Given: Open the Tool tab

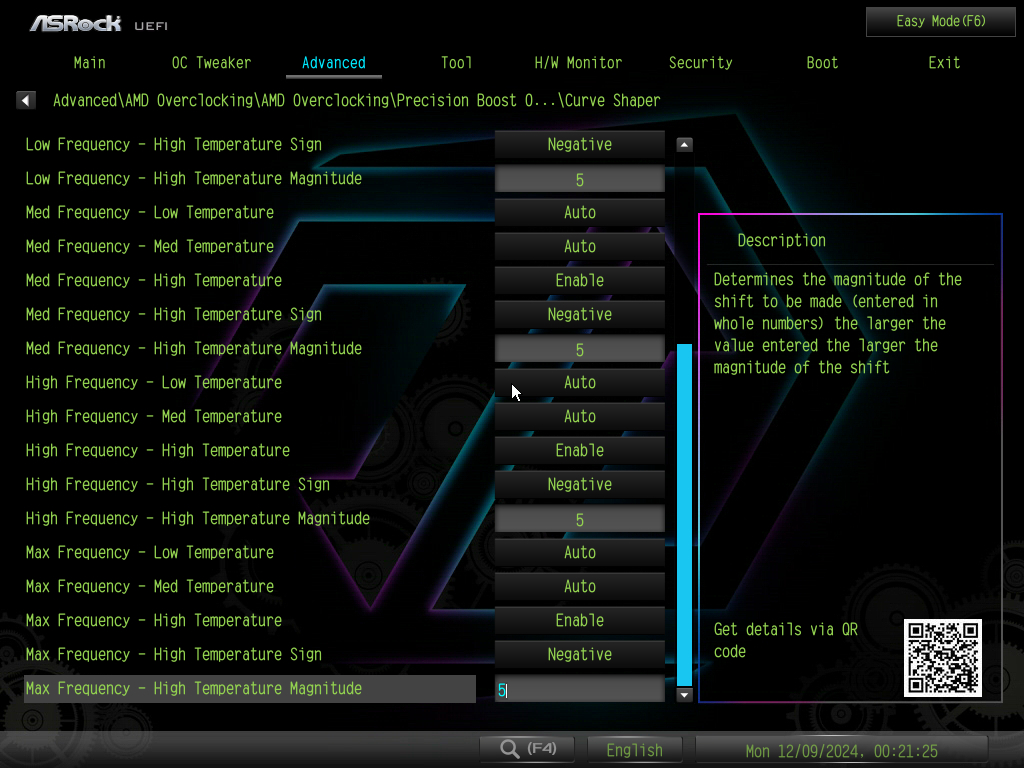Looking at the screenshot, I should pyautogui.click(x=456, y=63).
